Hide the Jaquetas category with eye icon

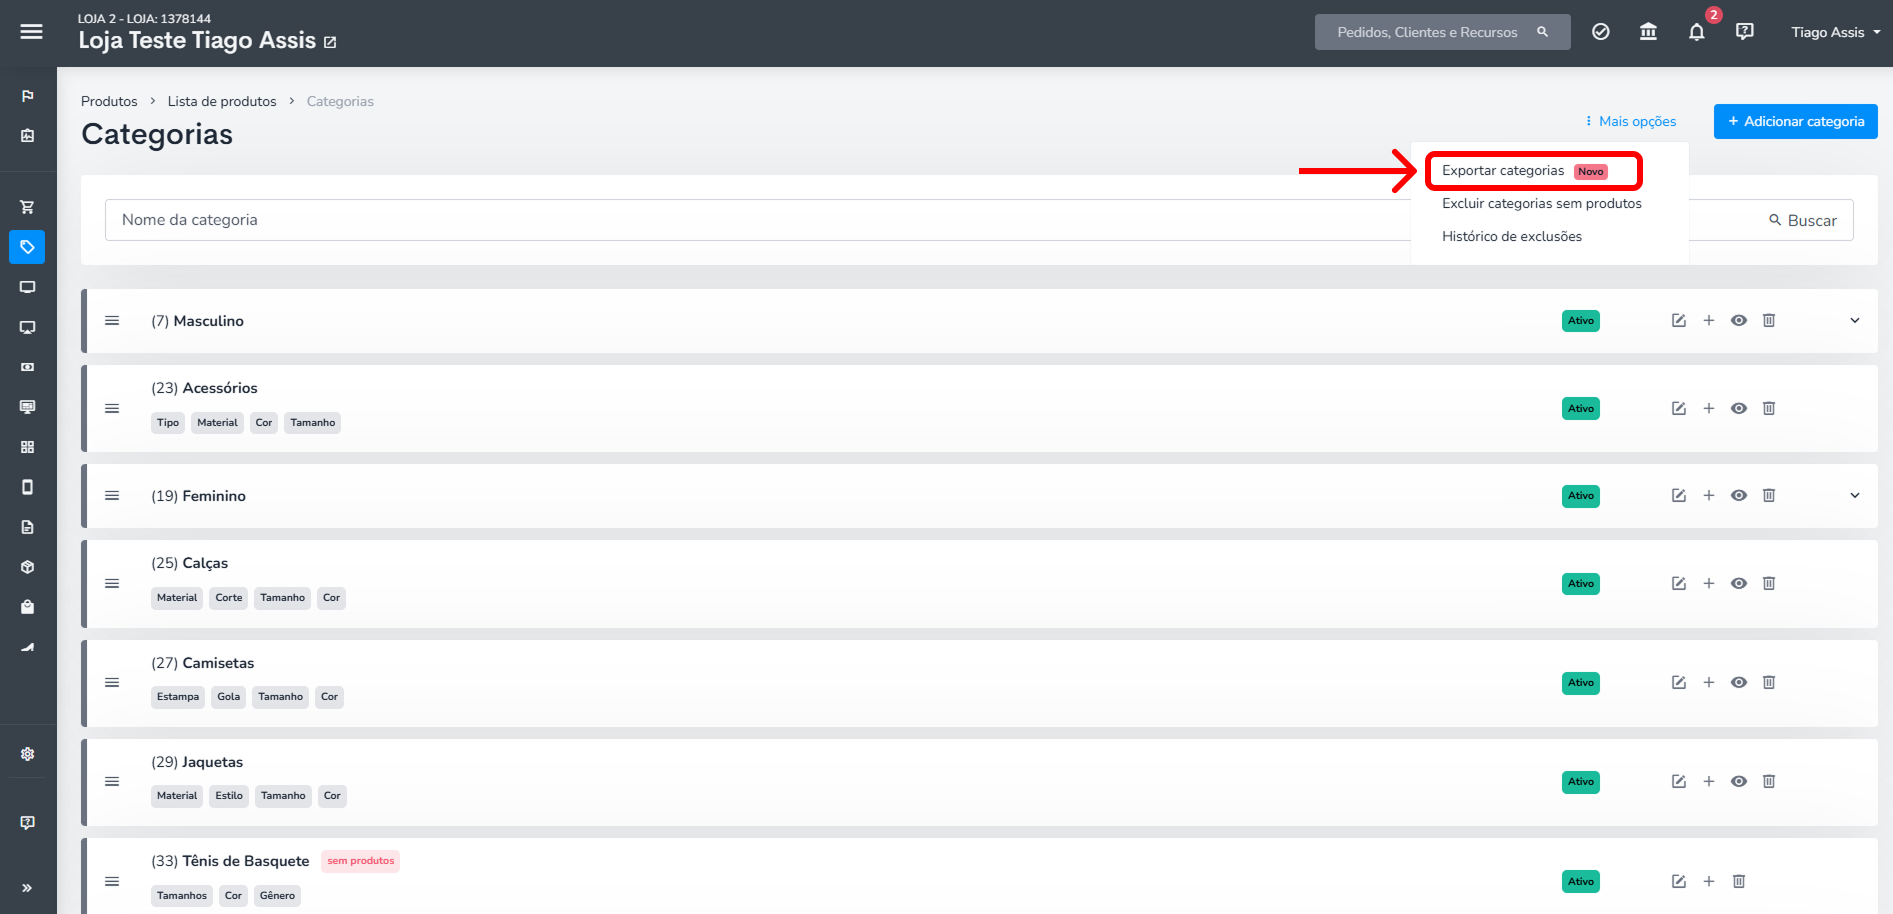[x=1738, y=781]
